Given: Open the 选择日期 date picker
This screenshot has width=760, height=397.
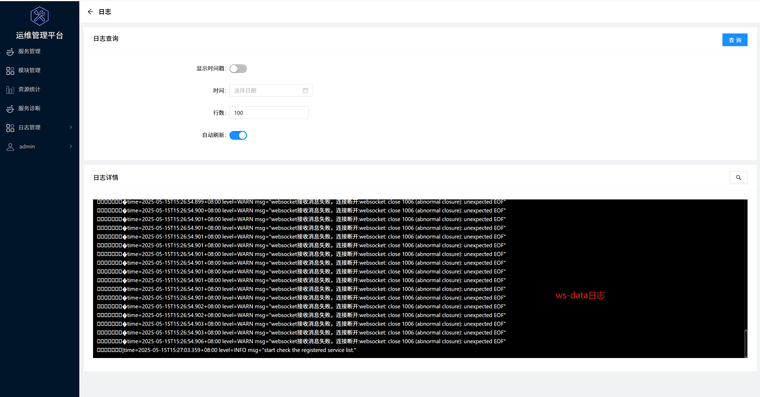Looking at the screenshot, I should tap(271, 91).
